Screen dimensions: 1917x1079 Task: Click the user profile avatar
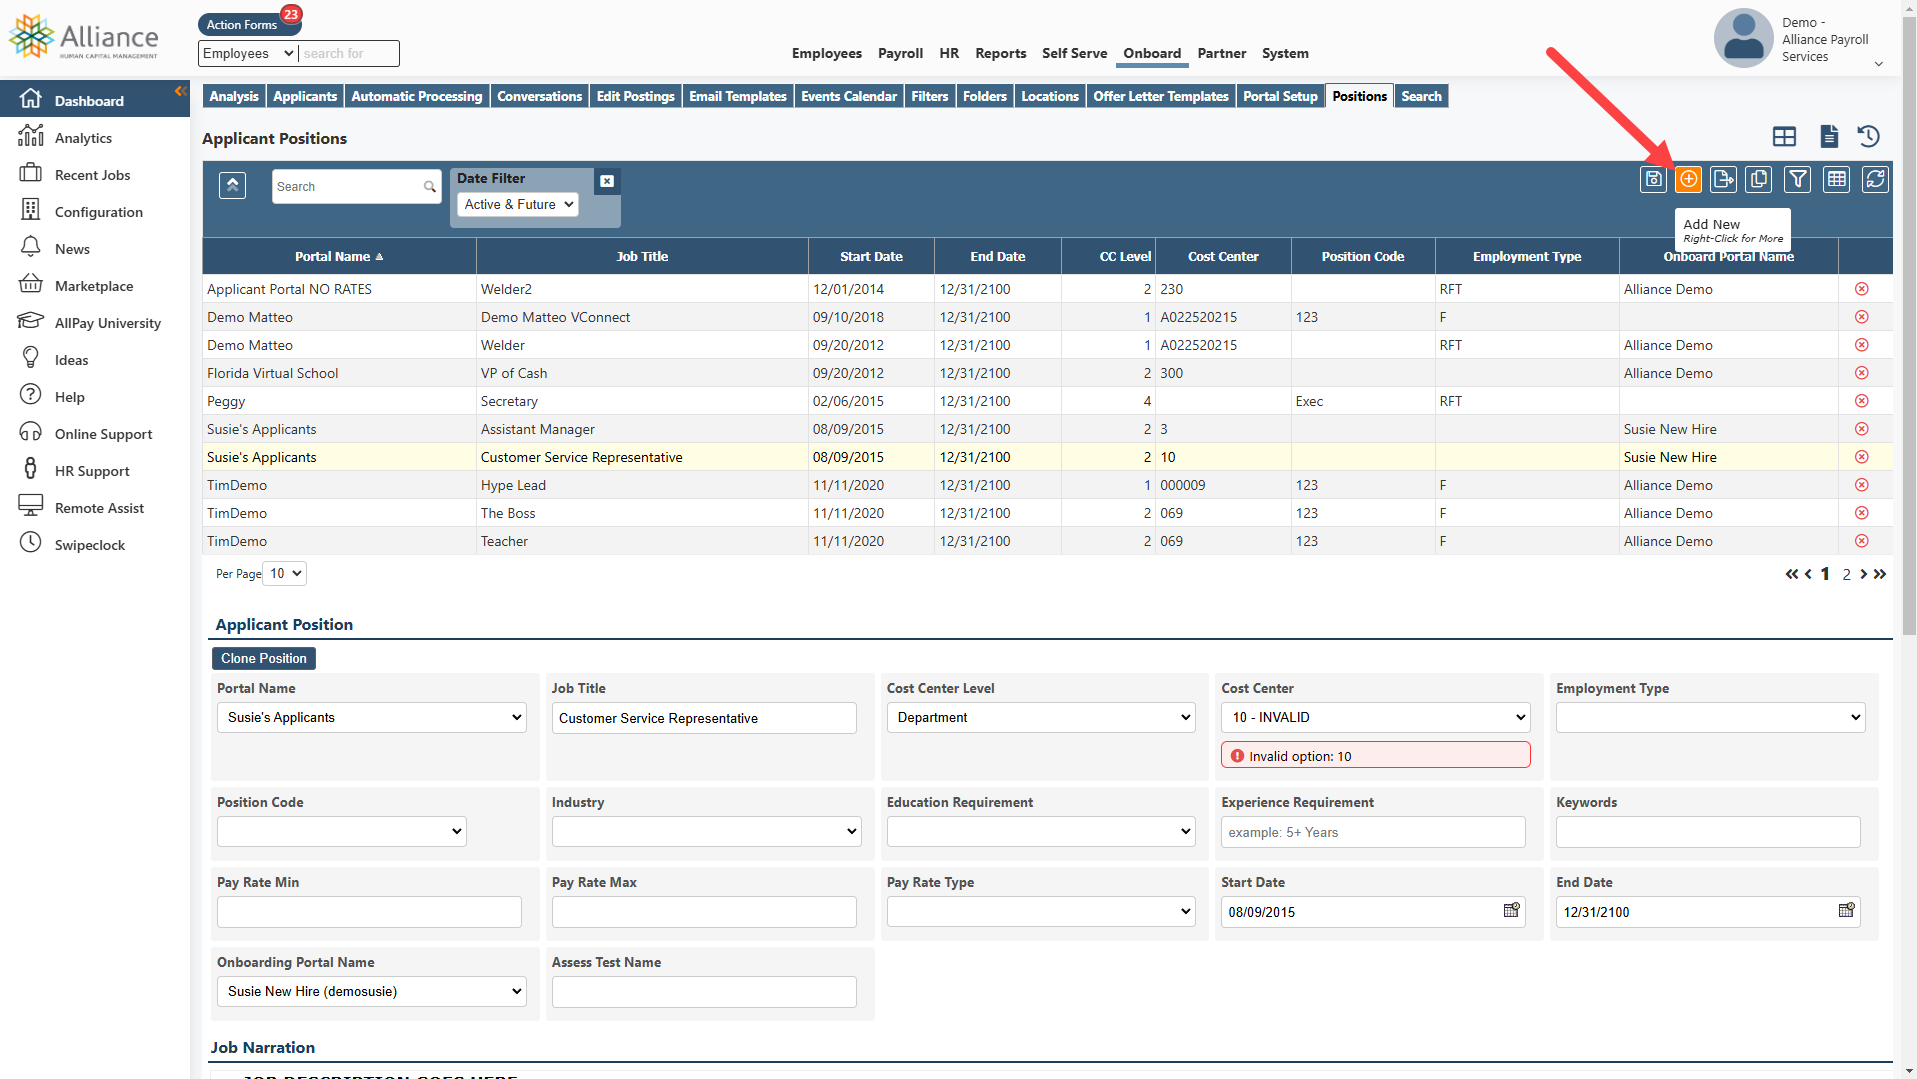(x=1743, y=38)
